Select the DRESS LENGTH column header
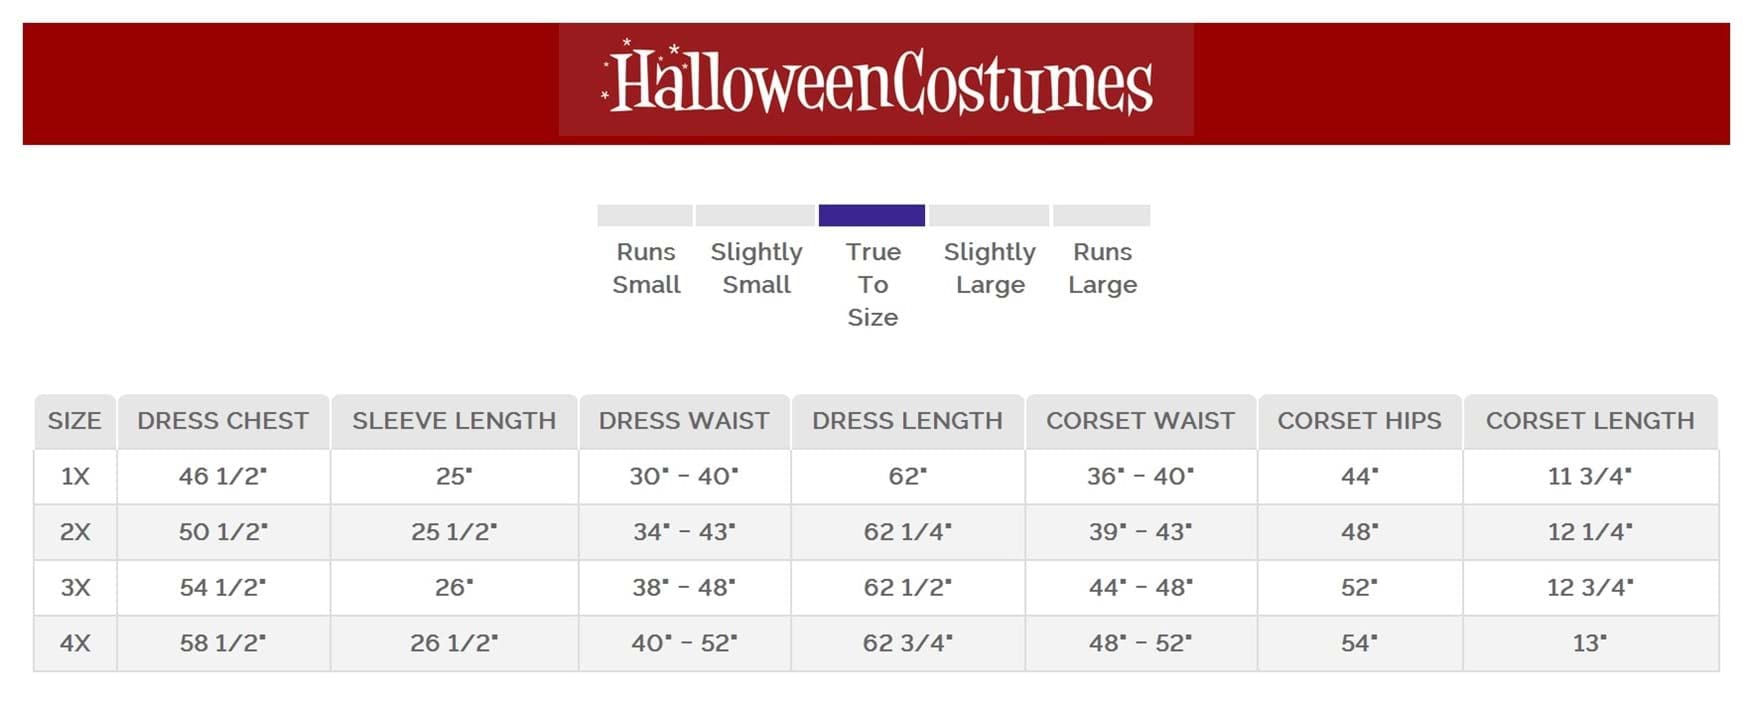The height and width of the screenshot is (705, 1750). click(x=907, y=421)
